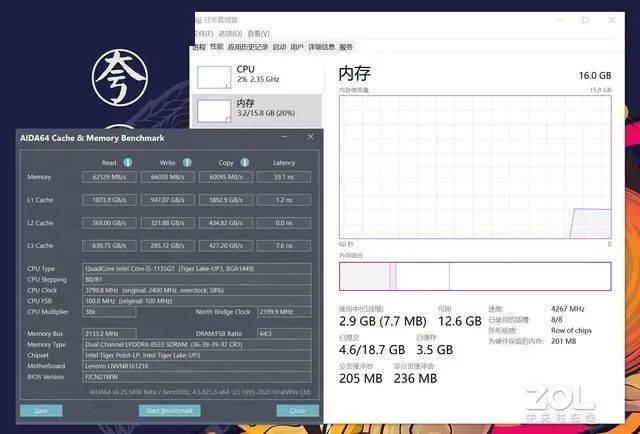Click Start Benchmark button

(169, 410)
